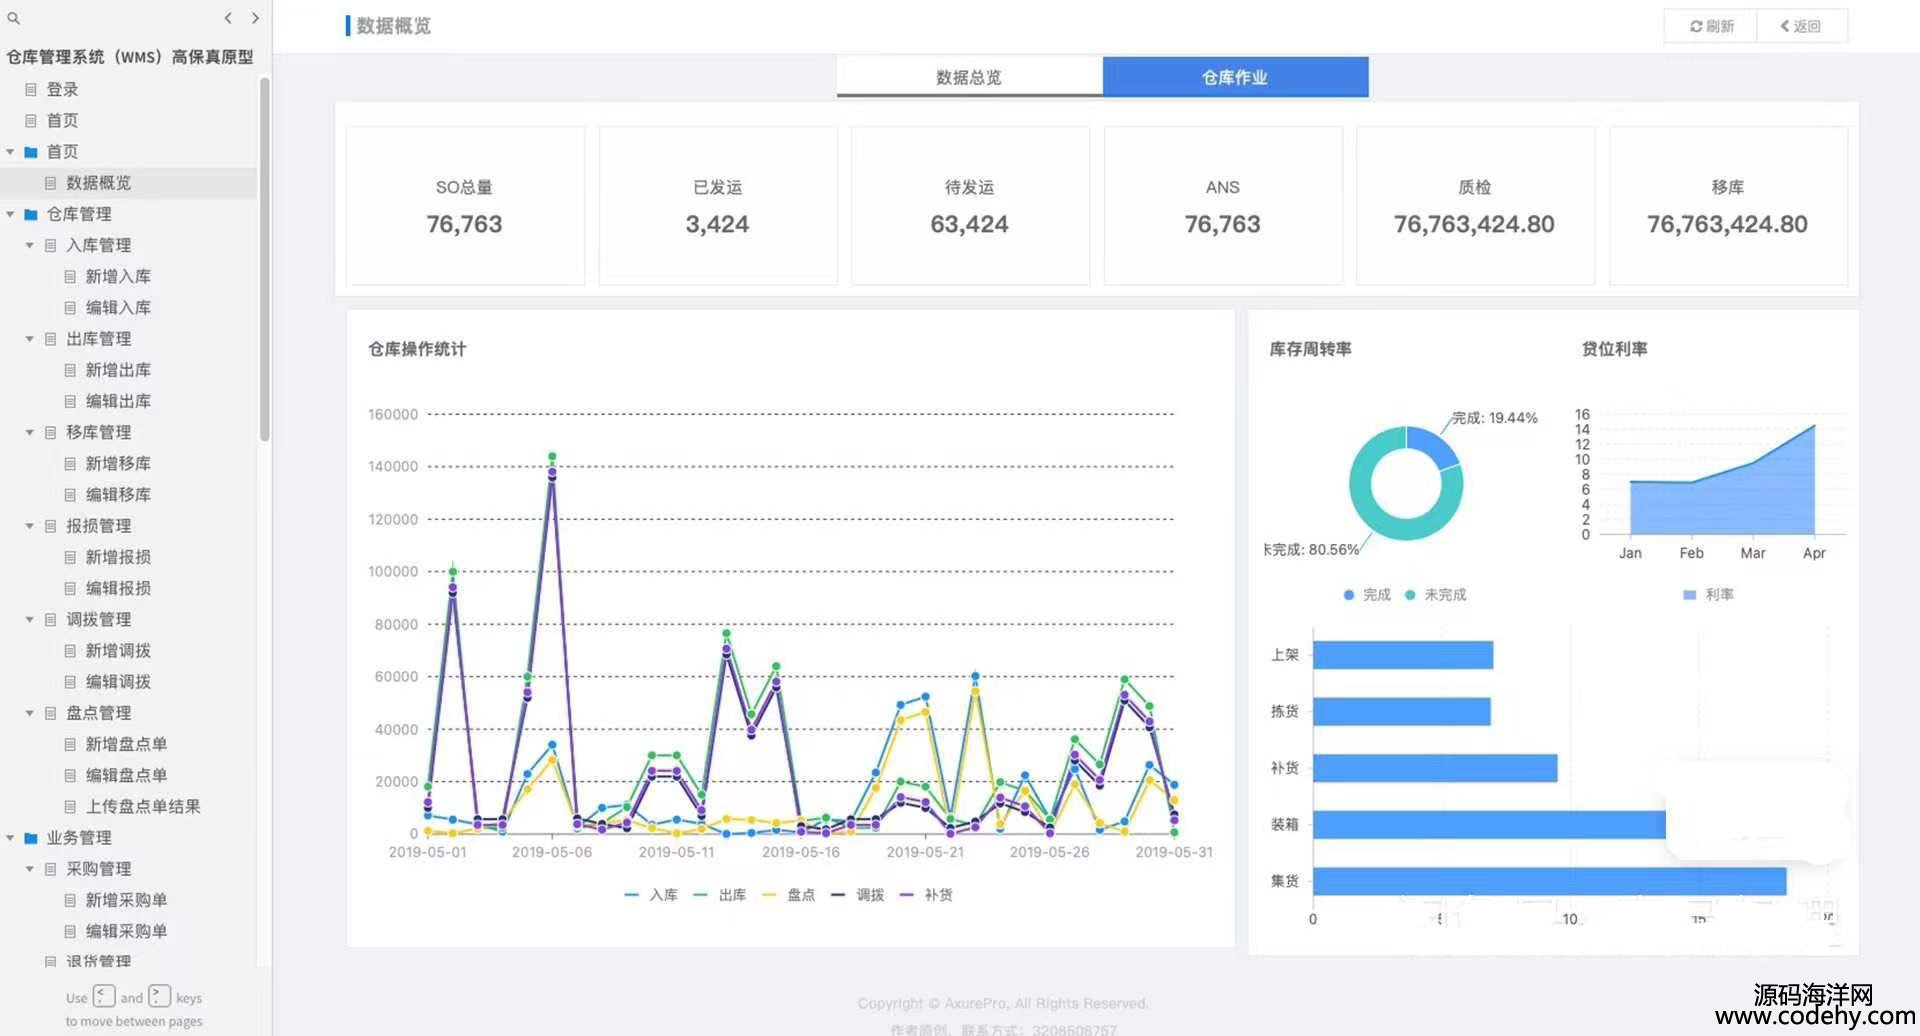This screenshot has height=1036, width=1920.
Task: Click the blue 业务管理 folder icon
Action: 31,838
